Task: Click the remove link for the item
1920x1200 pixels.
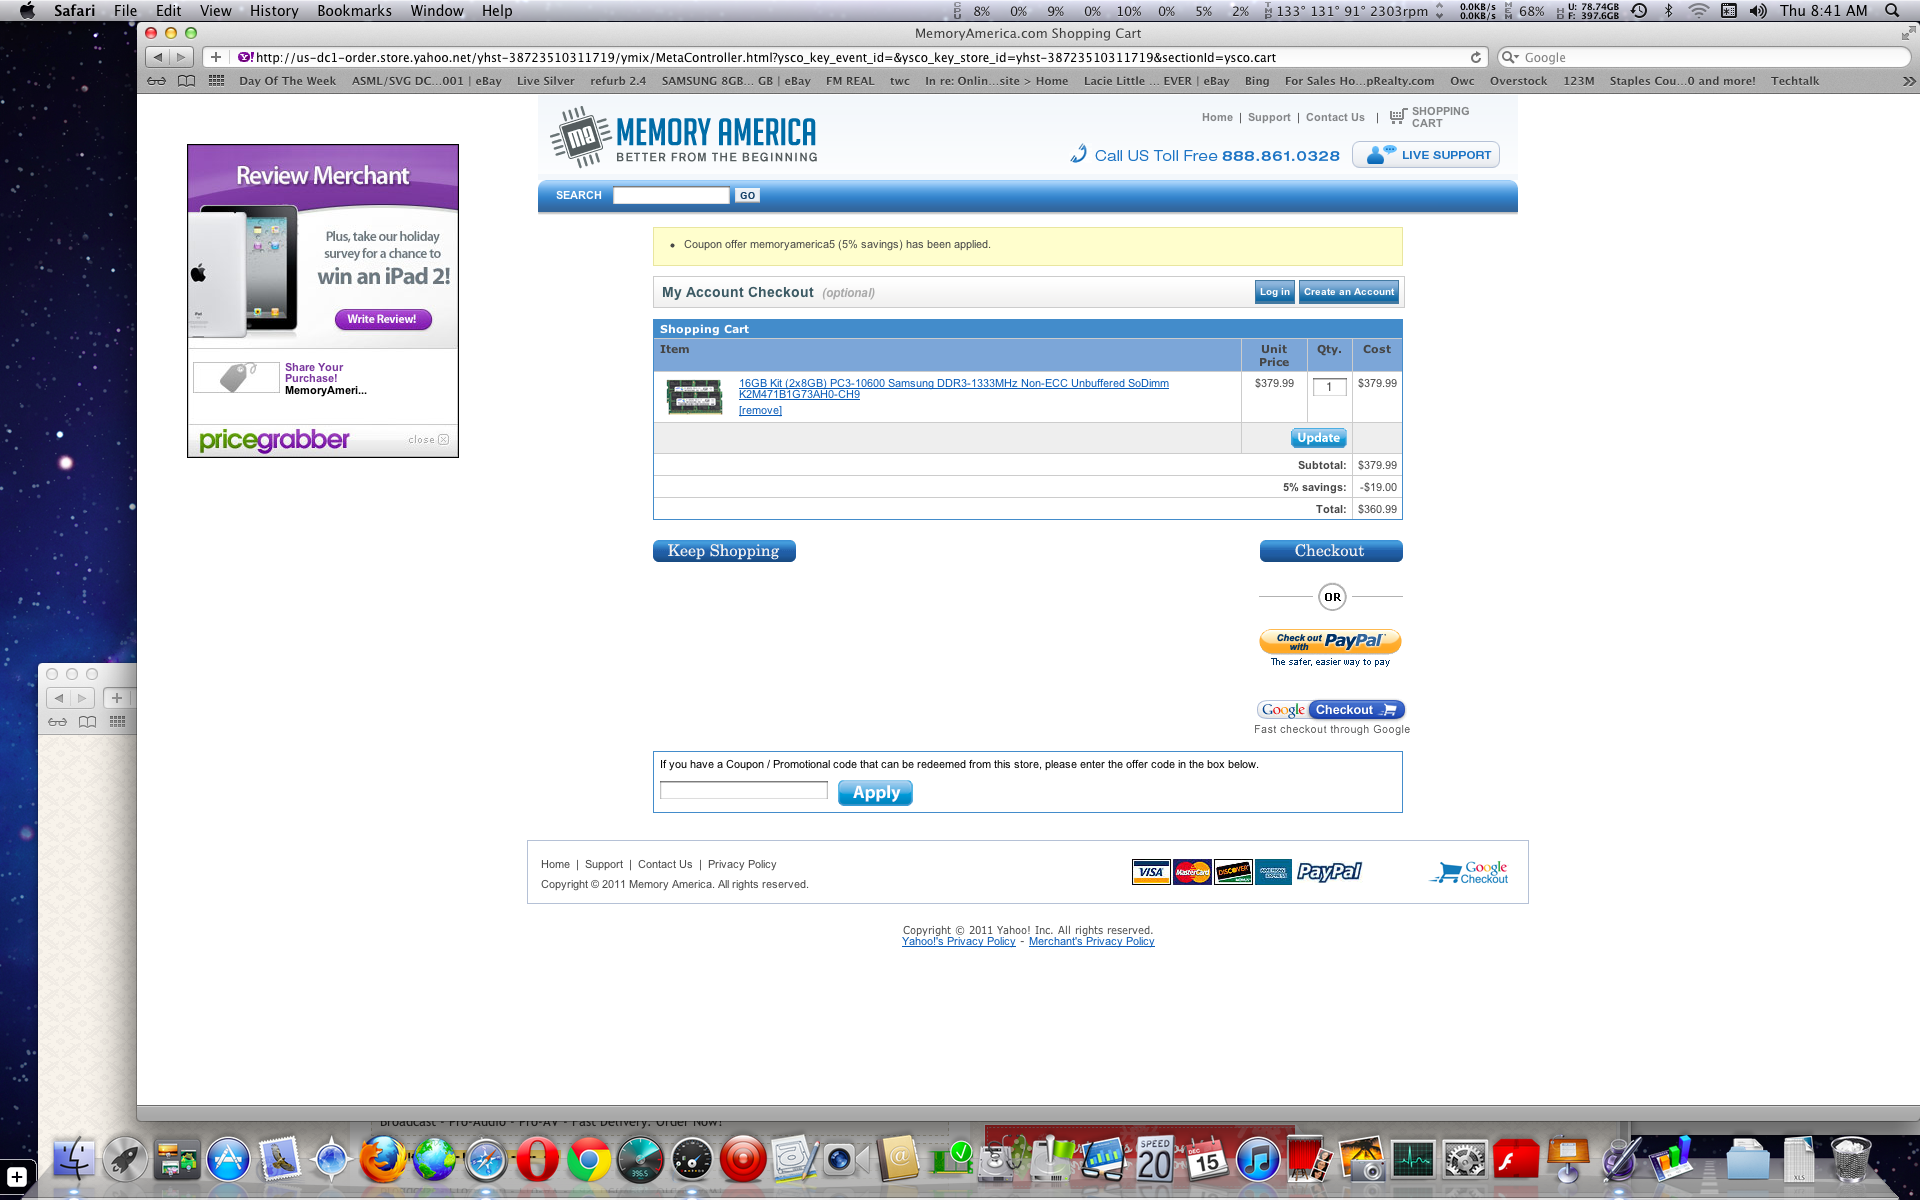Action: point(760,411)
